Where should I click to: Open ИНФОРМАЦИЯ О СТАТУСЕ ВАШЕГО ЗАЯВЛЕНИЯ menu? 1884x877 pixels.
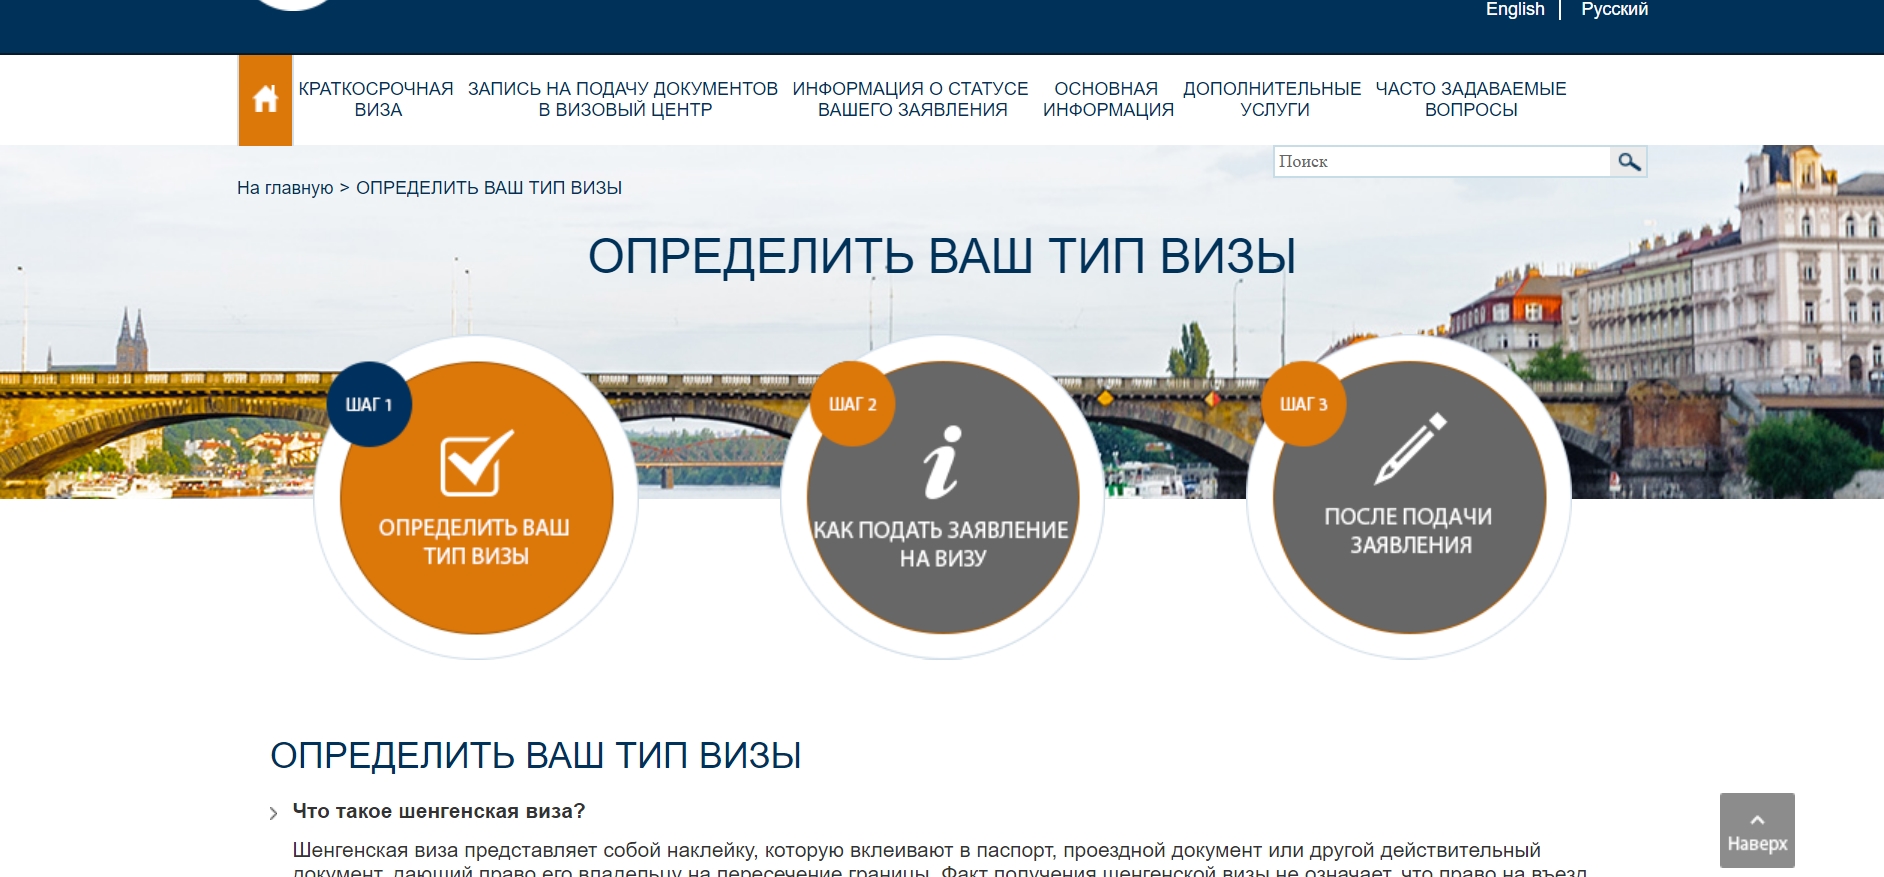[910, 100]
